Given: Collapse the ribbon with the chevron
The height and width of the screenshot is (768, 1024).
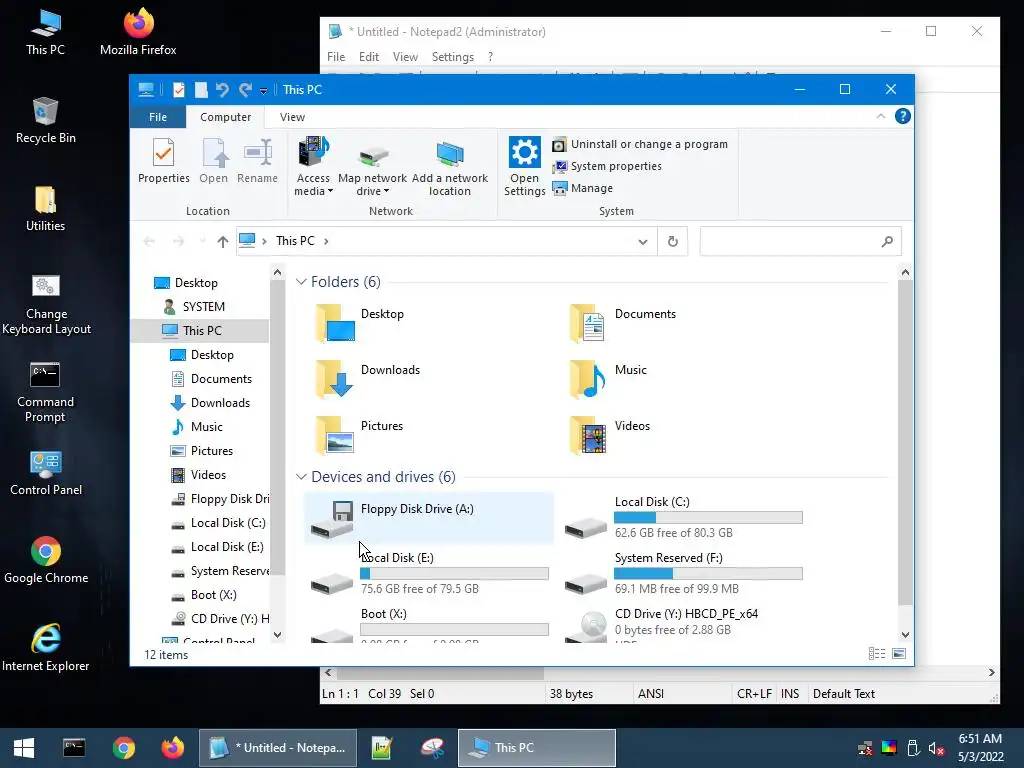Looking at the screenshot, I should coord(881,116).
